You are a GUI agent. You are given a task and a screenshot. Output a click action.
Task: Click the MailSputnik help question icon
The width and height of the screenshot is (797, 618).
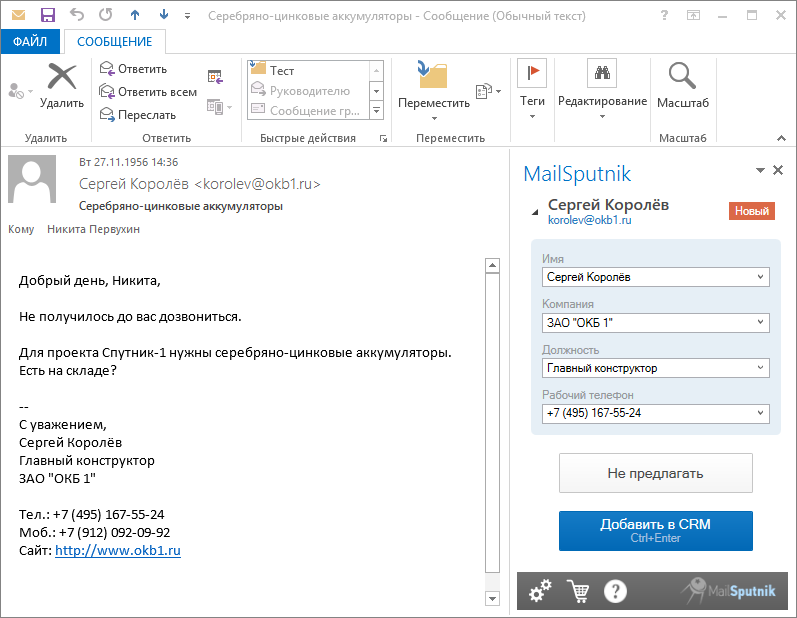tap(615, 591)
